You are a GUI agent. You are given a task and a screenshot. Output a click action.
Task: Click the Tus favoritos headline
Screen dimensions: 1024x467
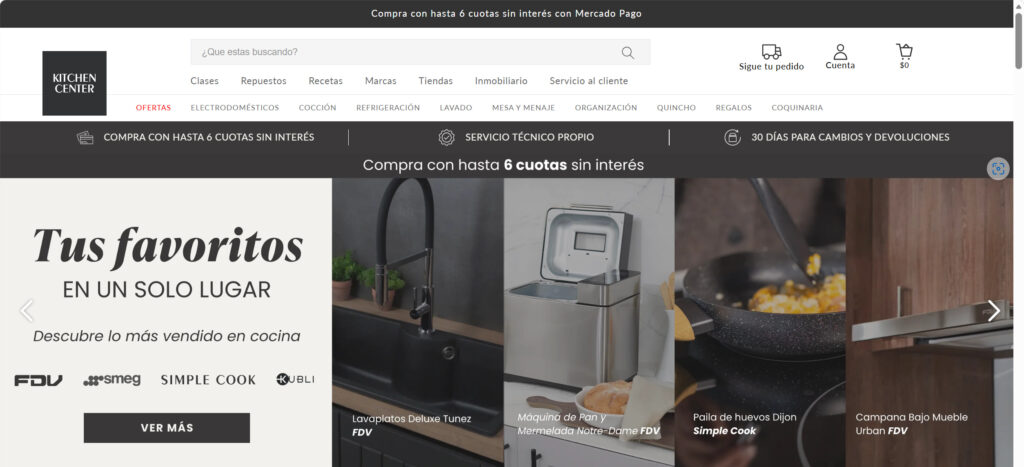point(168,246)
